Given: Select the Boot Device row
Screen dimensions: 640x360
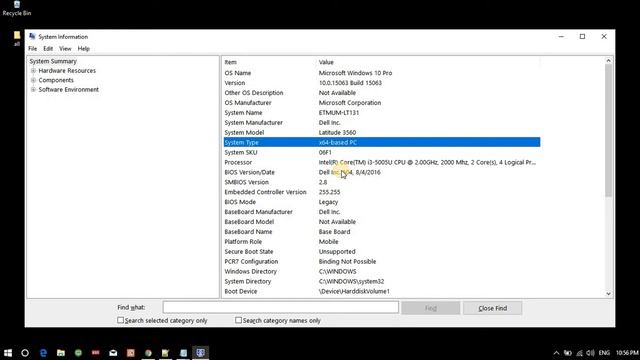Looking at the screenshot, I should [382, 291].
